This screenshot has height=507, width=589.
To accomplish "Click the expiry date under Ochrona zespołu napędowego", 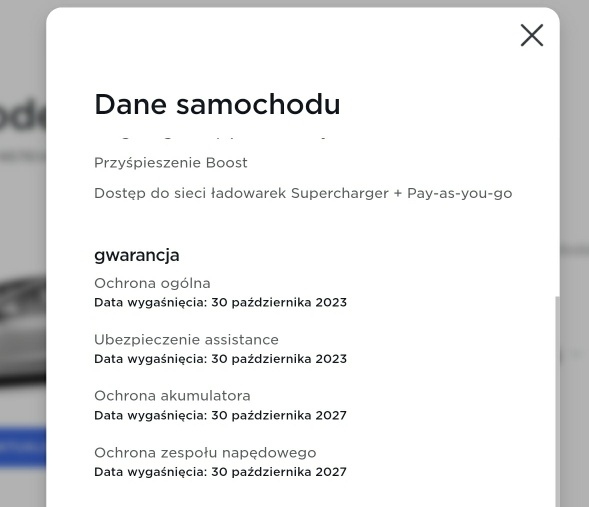I will point(220,472).
